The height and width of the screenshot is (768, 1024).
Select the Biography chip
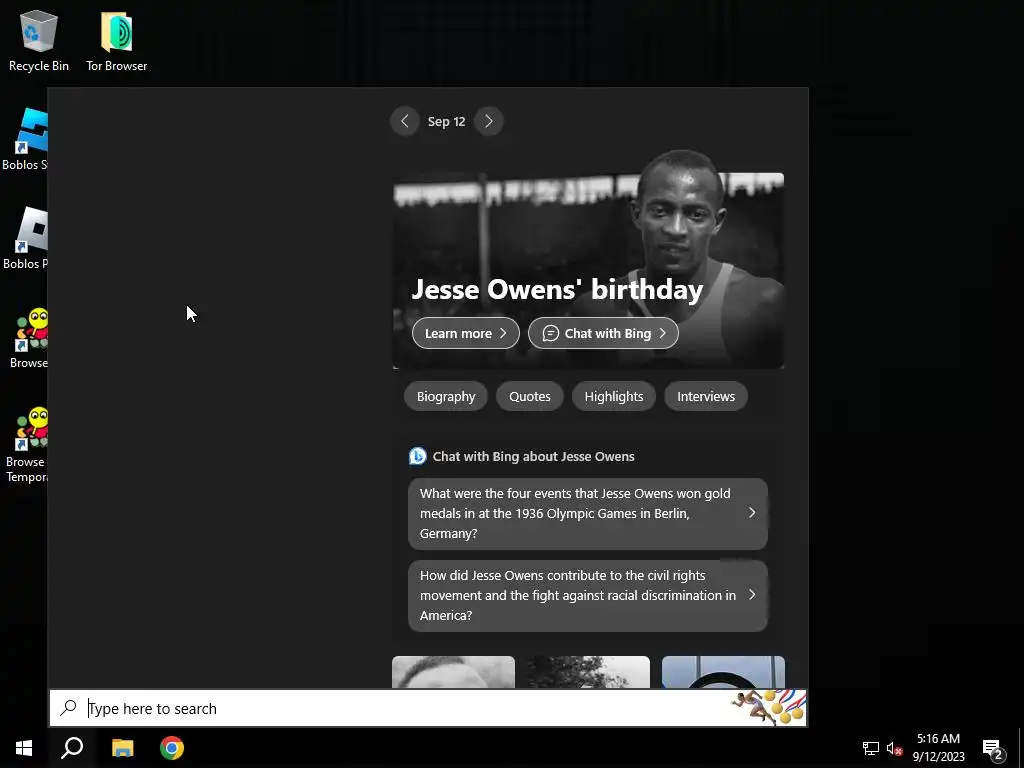[446, 396]
